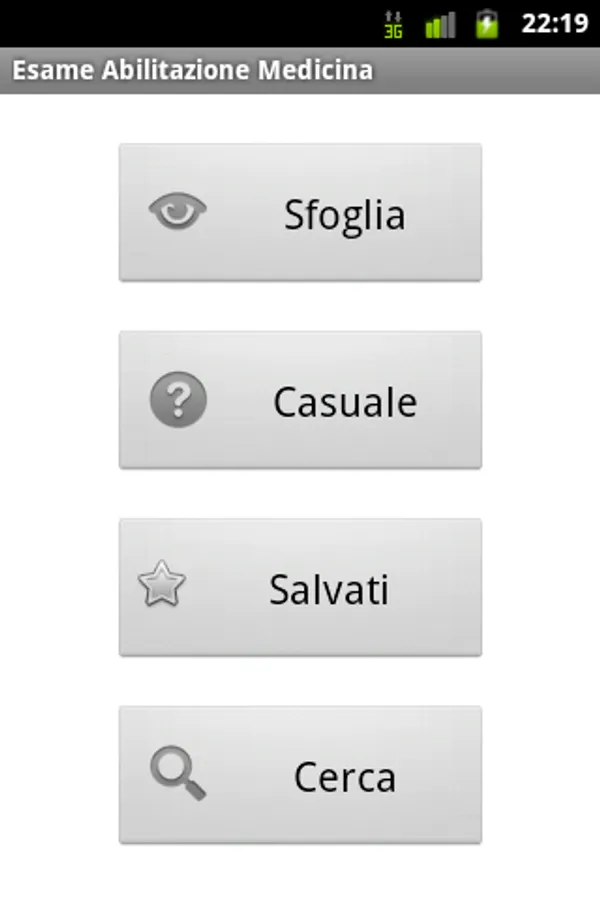
Task: Tap the question mark icon beside Casuale
Action: pyautogui.click(x=178, y=400)
